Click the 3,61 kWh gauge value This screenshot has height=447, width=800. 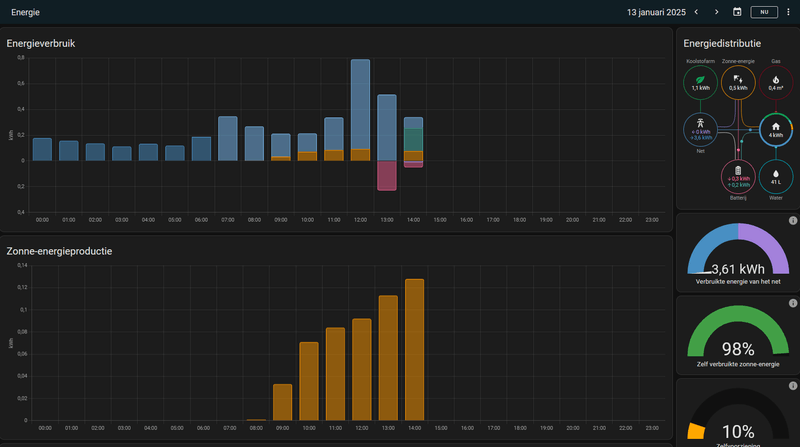(738, 269)
